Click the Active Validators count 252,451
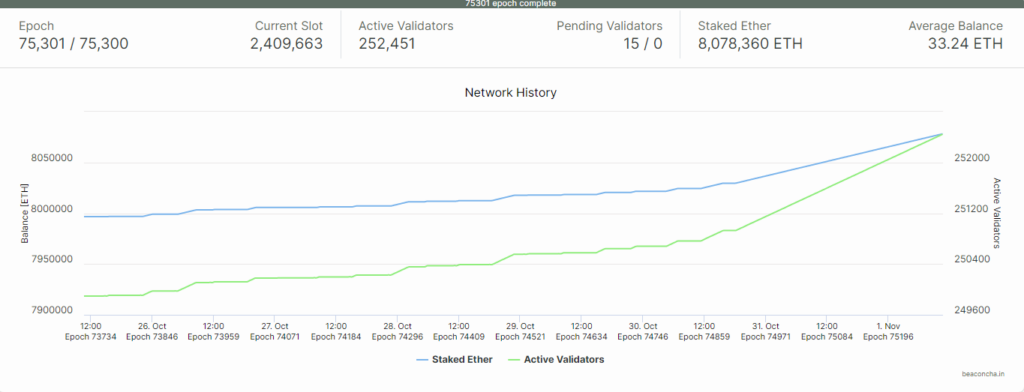The width and height of the screenshot is (1024, 392). tap(387, 44)
